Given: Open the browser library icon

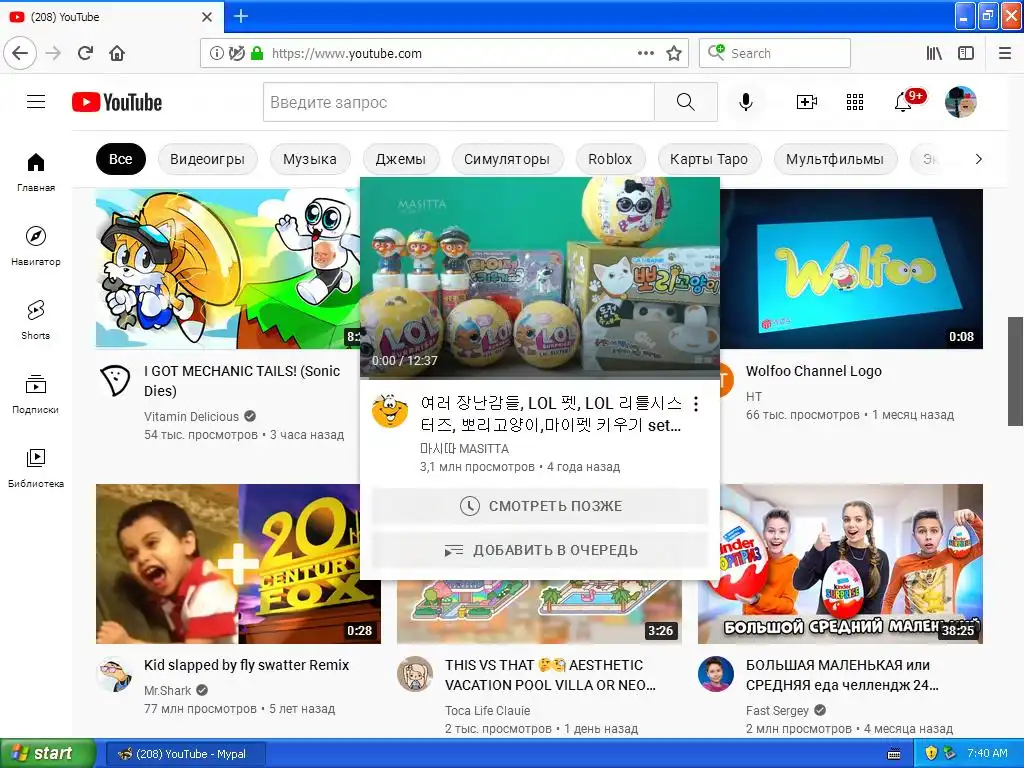Looking at the screenshot, I should [x=934, y=53].
